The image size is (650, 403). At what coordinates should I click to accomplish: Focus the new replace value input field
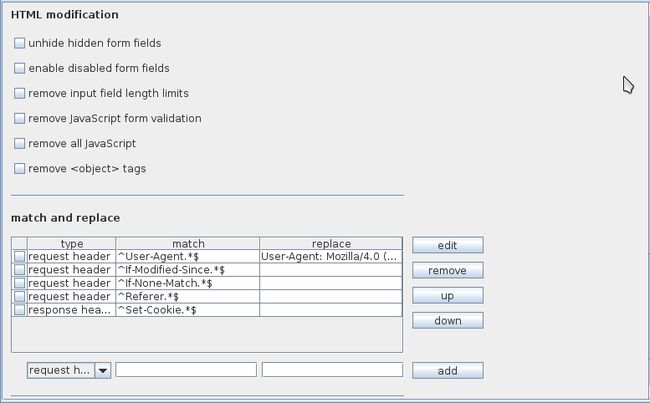point(332,370)
